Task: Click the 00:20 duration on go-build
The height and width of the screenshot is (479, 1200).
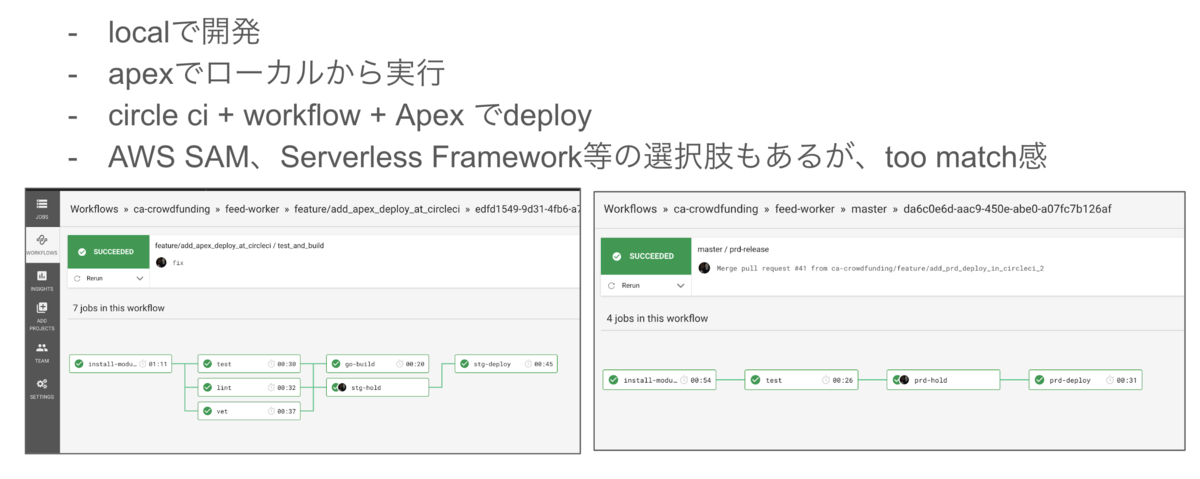Action: coord(415,363)
